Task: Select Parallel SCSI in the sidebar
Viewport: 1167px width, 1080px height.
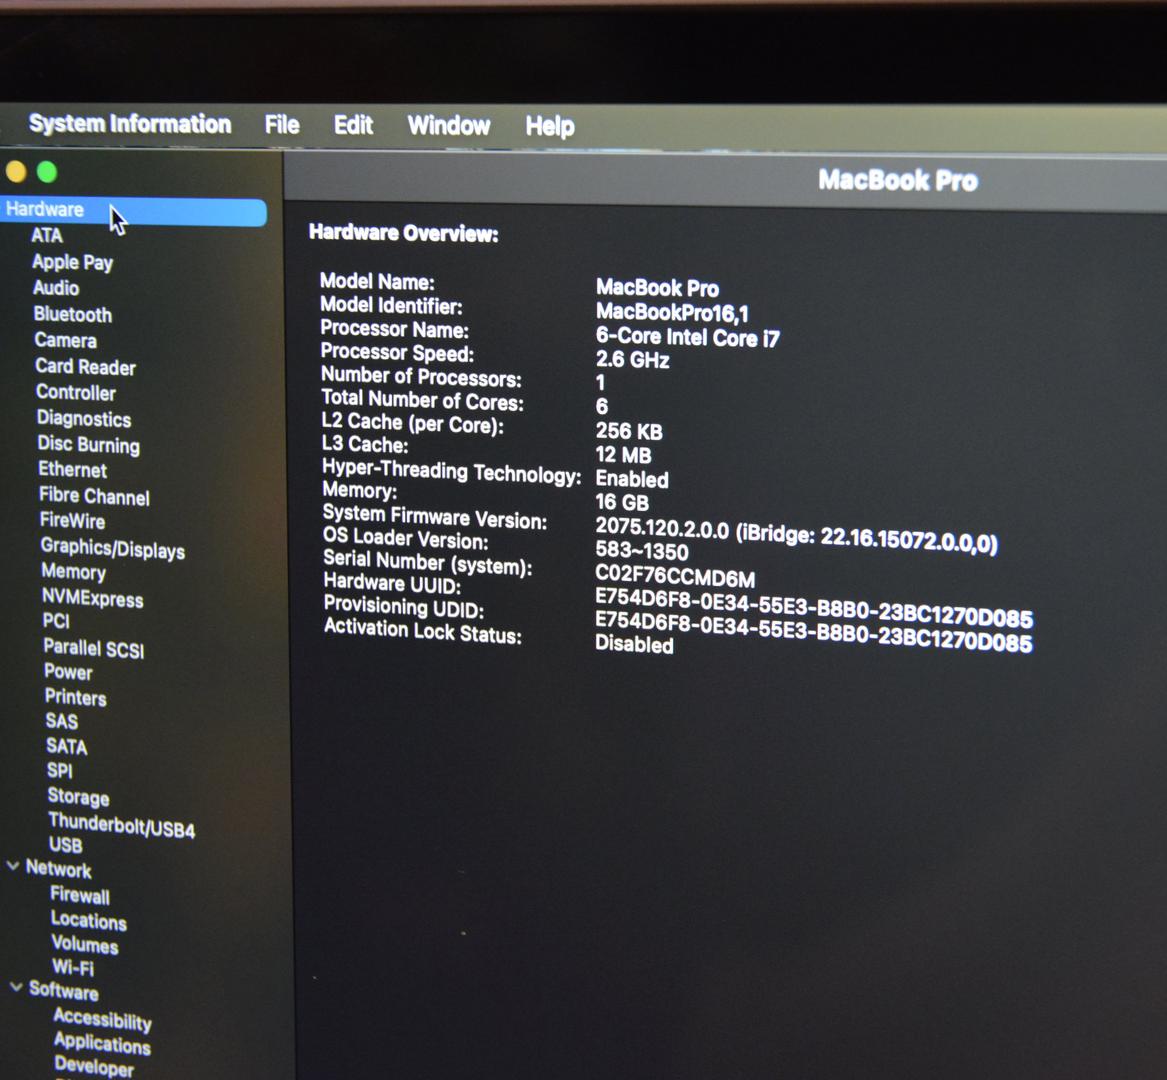Action: click(95, 648)
